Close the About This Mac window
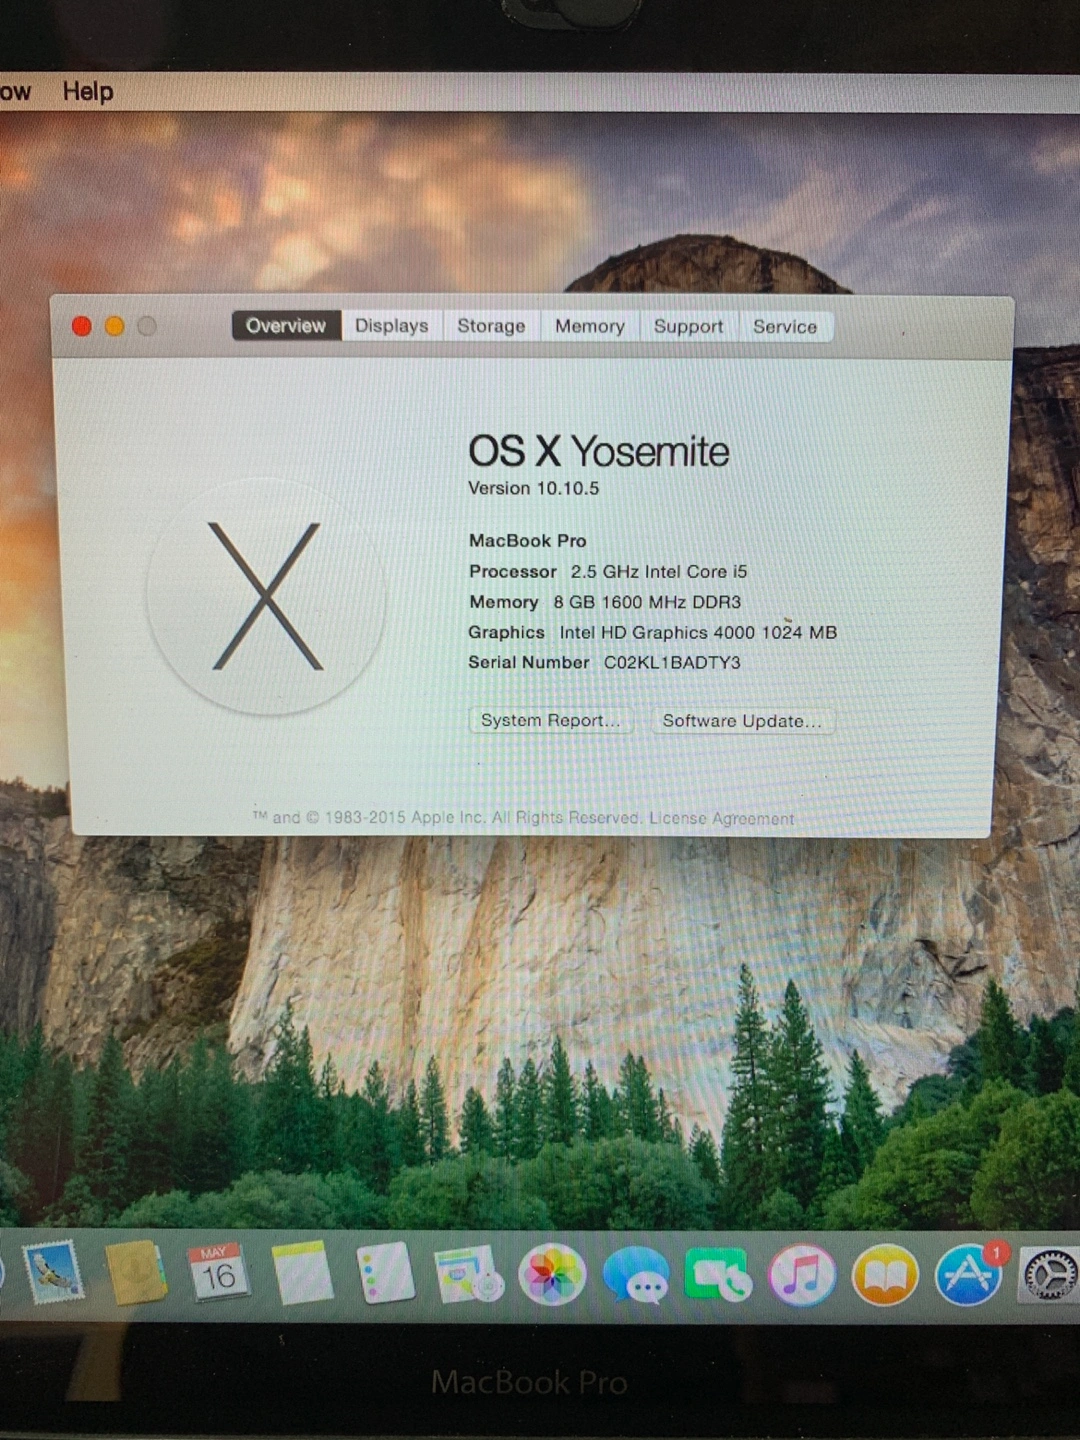 pos(82,326)
